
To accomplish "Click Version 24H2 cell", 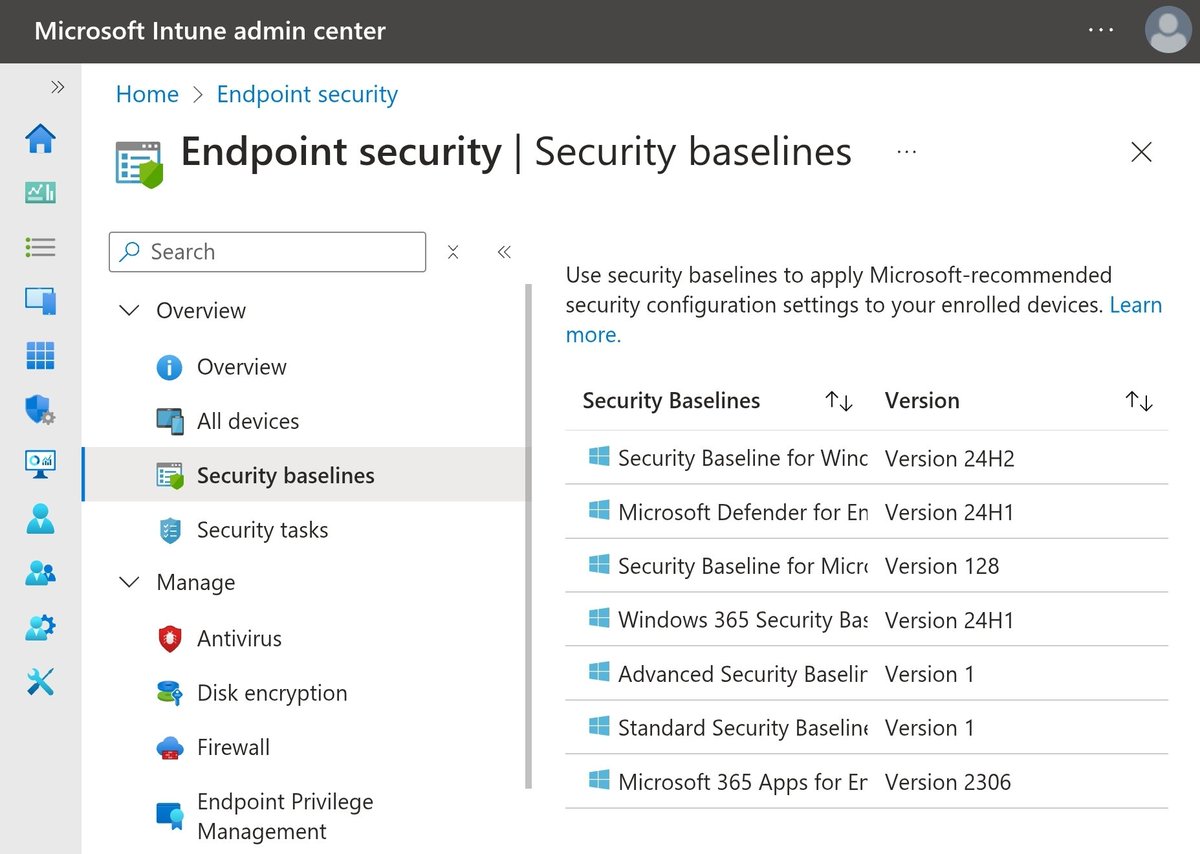I will click(x=949, y=458).
